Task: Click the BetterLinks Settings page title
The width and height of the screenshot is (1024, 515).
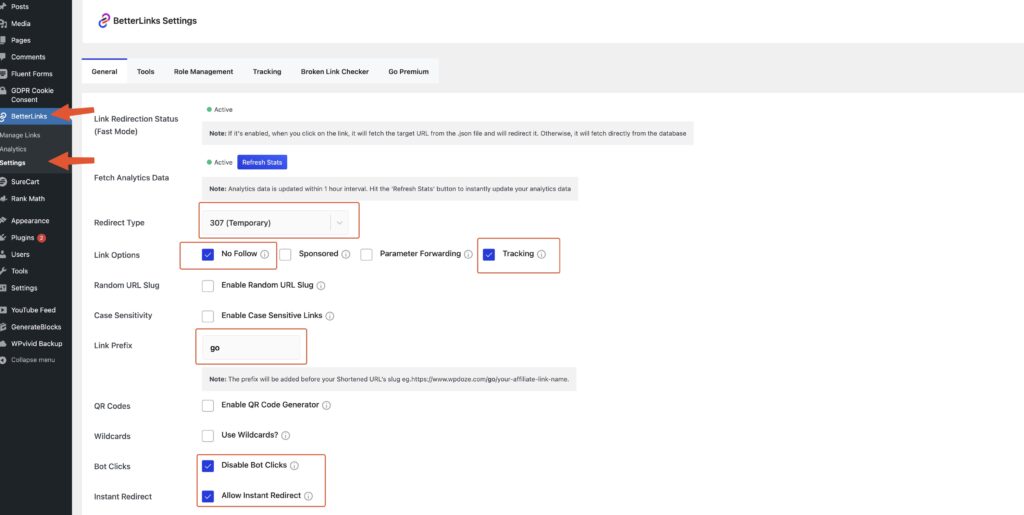Action: [x=156, y=21]
